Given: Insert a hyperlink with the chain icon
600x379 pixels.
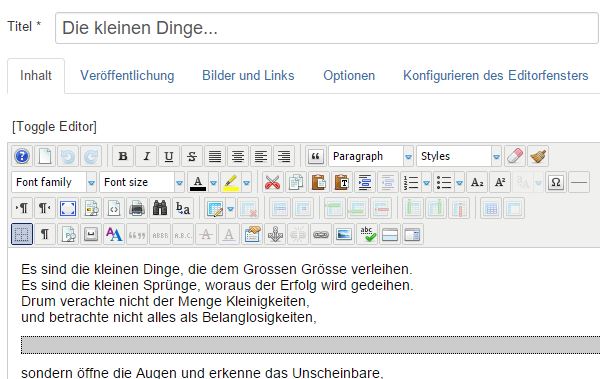Looking at the screenshot, I should pos(321,234).
